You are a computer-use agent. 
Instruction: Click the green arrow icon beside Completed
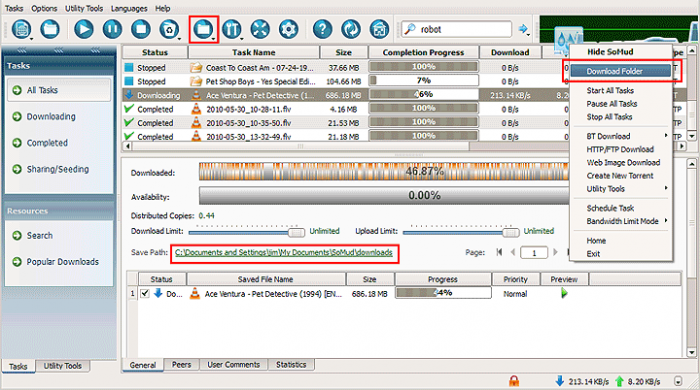pyautogui.click(x=17, y=143)
